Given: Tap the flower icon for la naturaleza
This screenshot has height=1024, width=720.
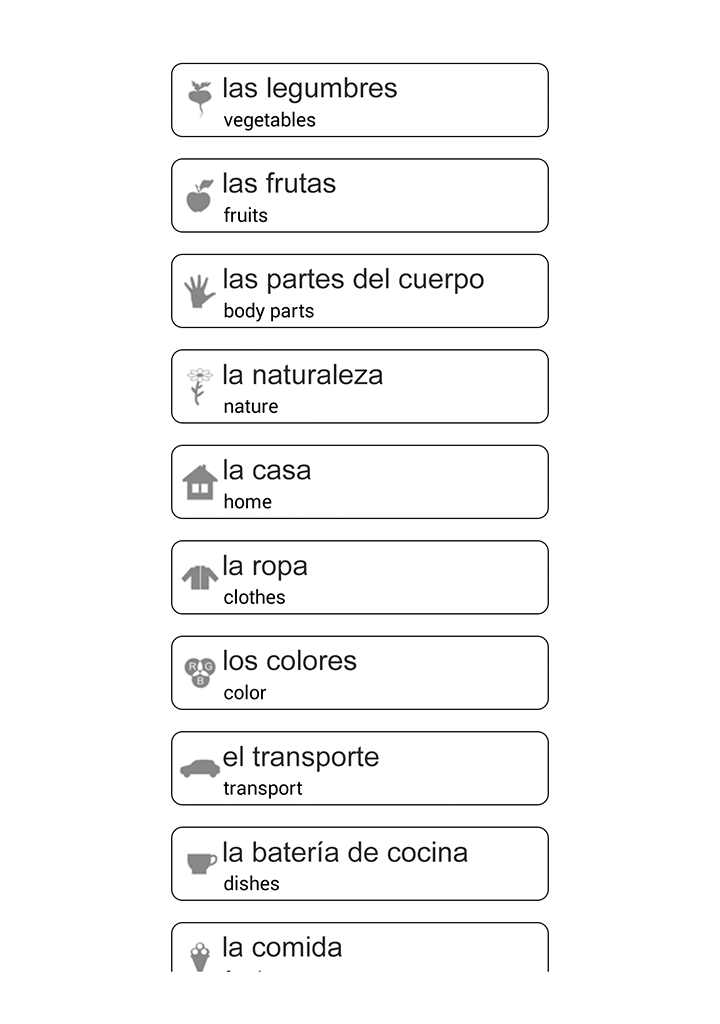Looking at the screenshot, I should coord(200,386).
